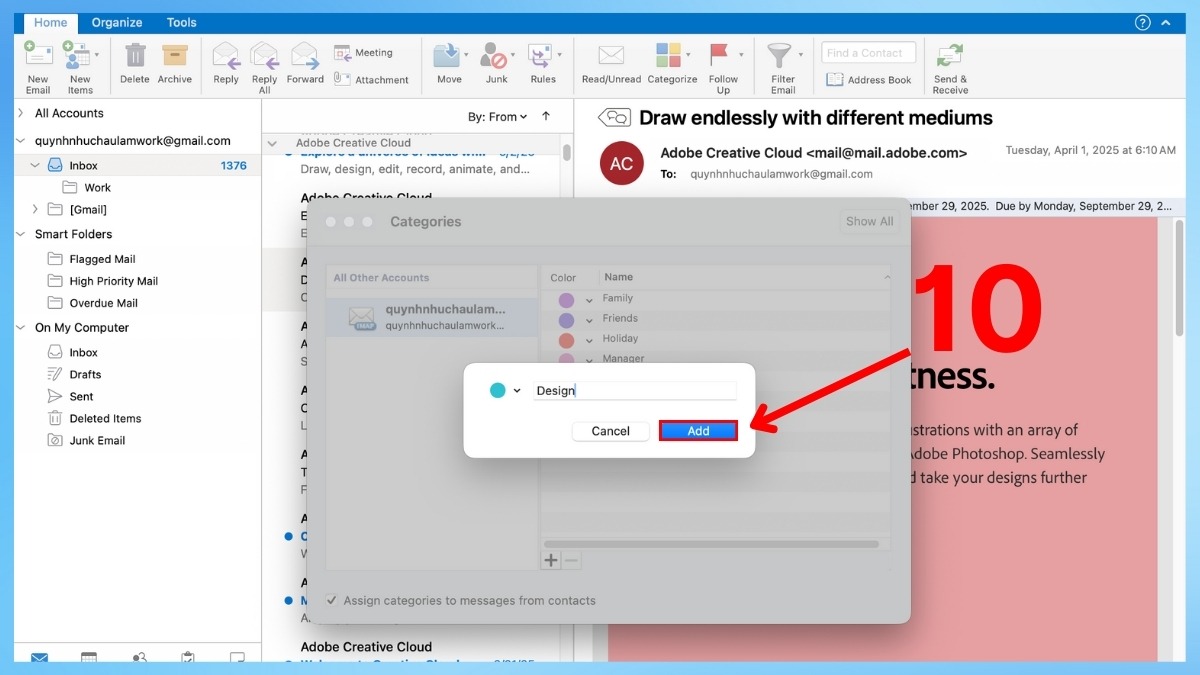Click the Forward email icon
1200x675 pixels.
tap(305, 58)
